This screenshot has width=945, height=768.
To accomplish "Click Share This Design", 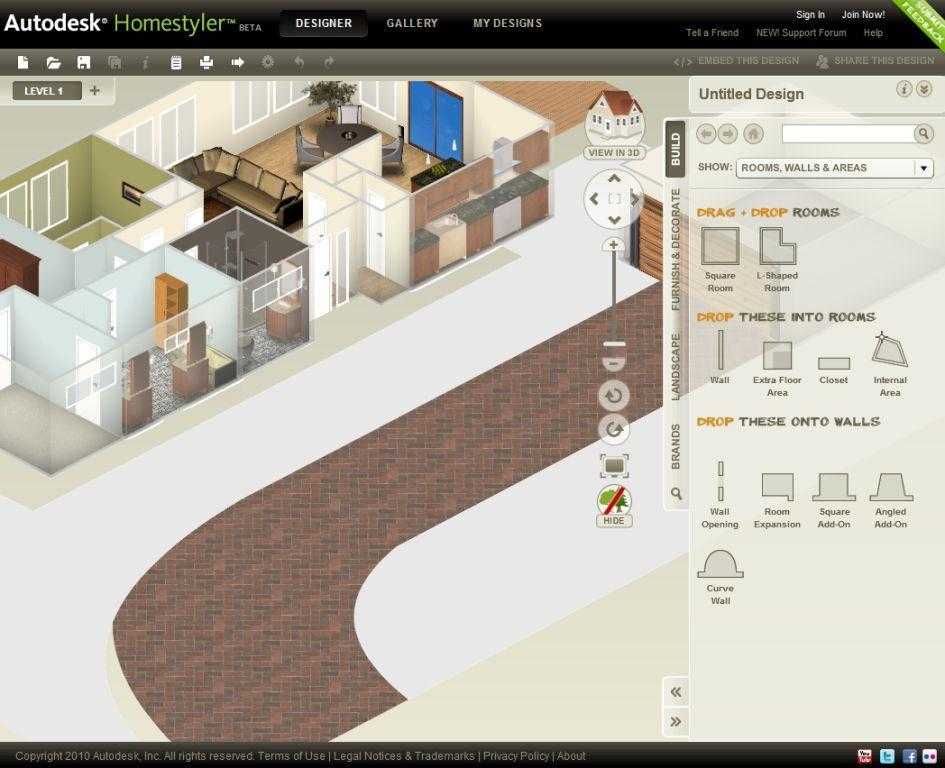I will 875,61.
